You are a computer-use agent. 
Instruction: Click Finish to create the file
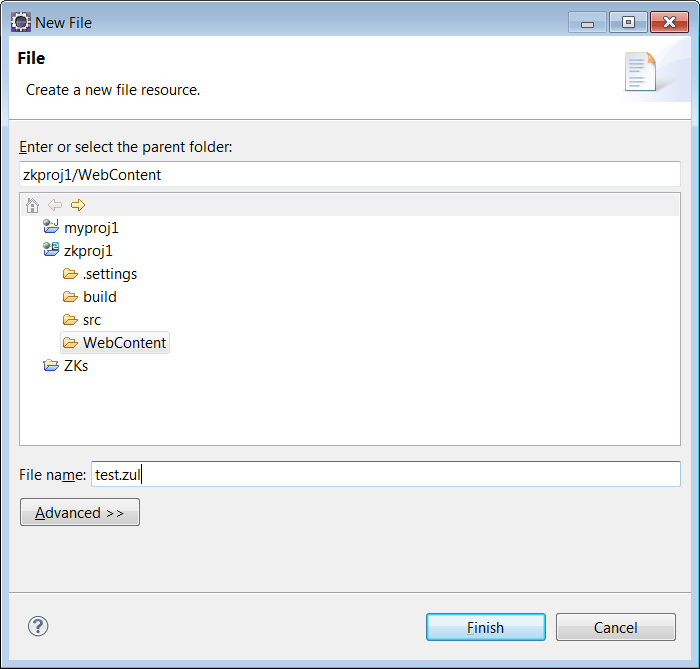point(486,627)
